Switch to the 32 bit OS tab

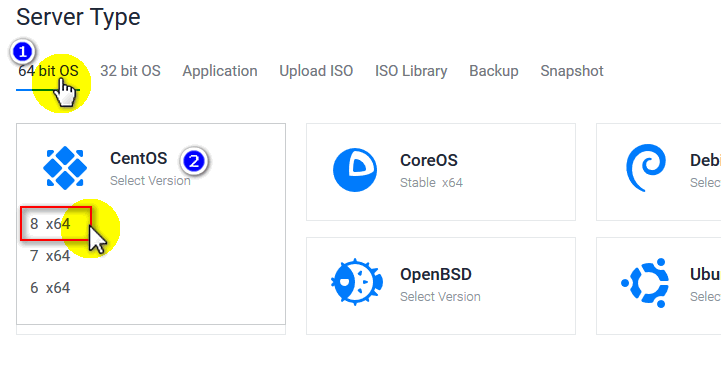tap(130, 71)
